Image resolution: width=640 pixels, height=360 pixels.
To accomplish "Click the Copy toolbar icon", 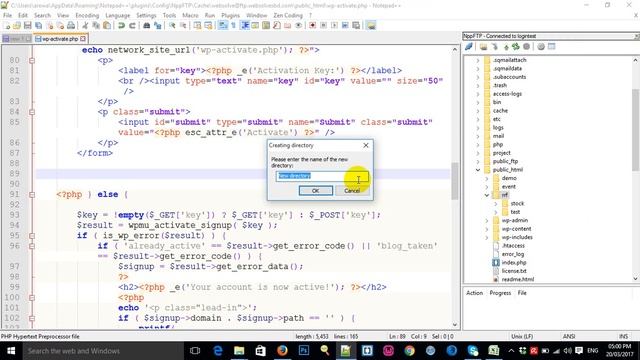I will 96,25.
